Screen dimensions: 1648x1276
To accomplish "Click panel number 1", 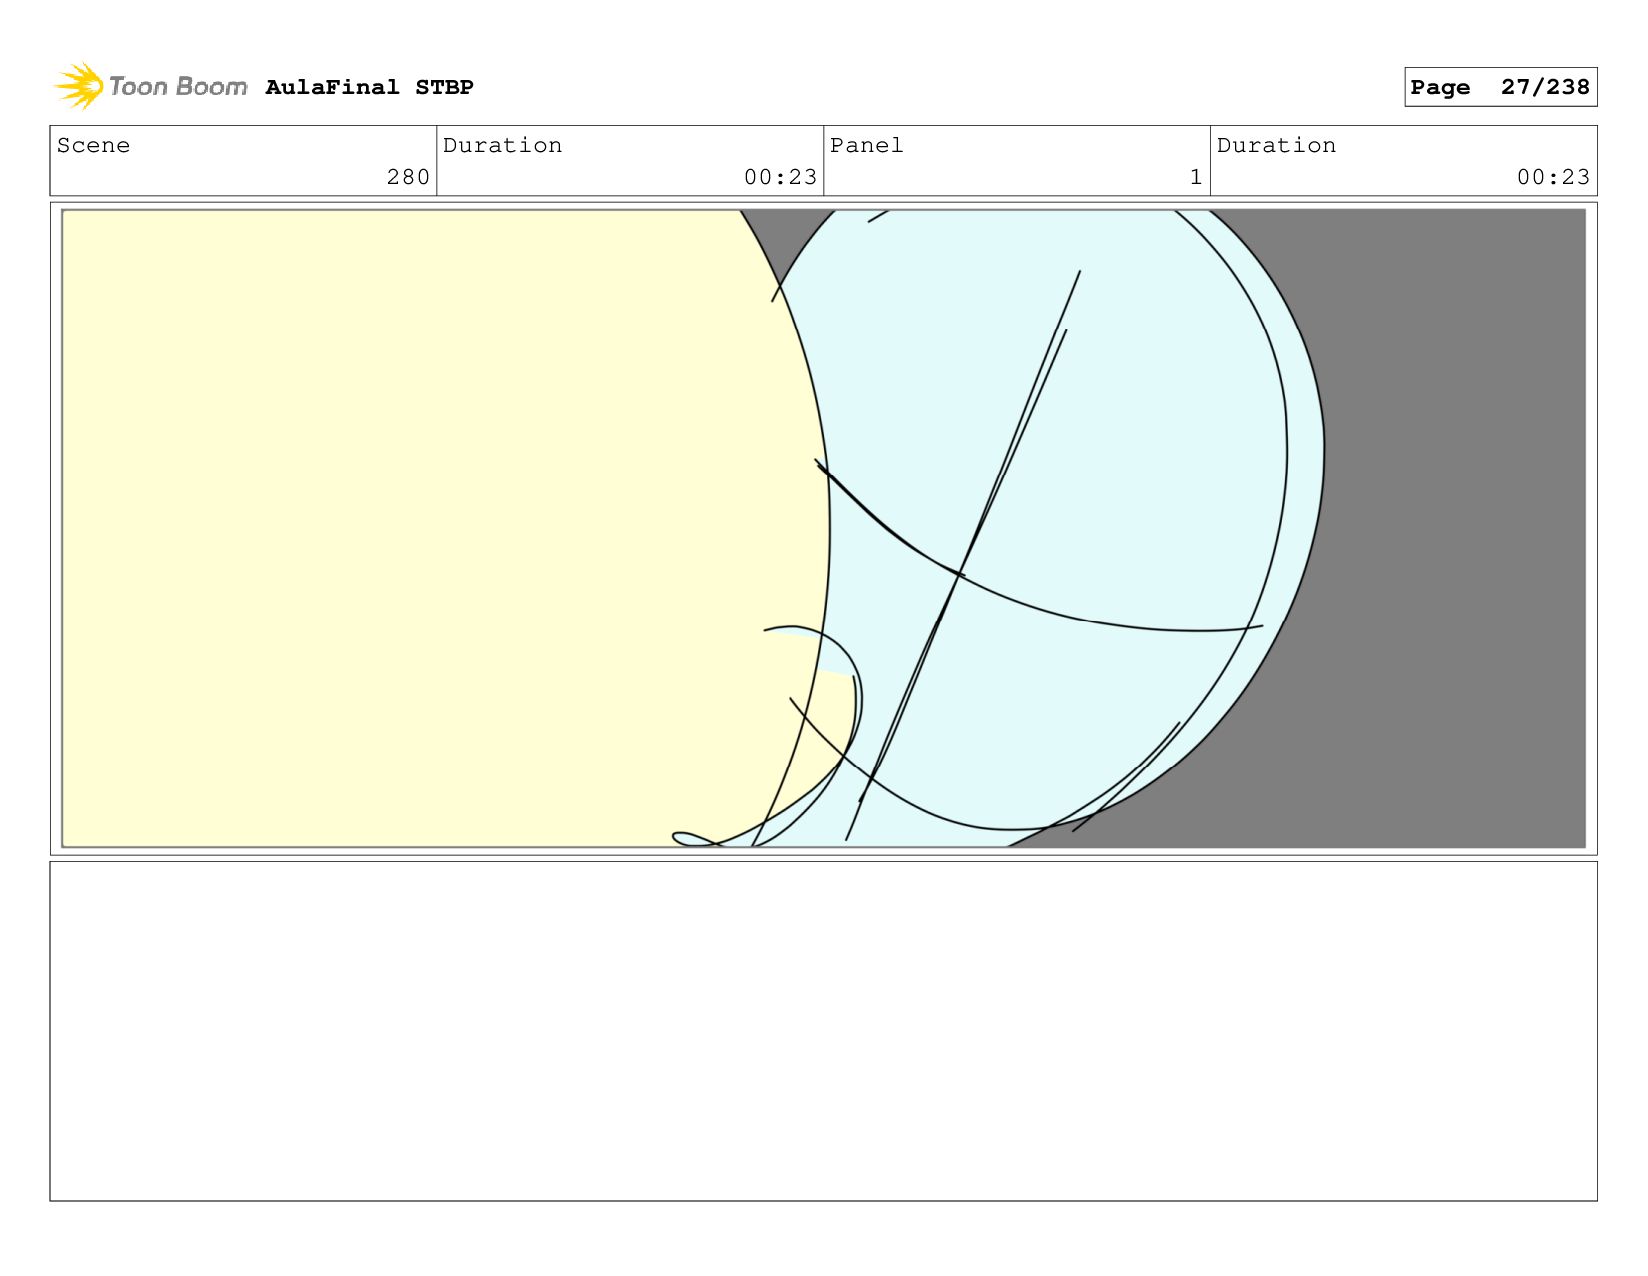I will point(1195,177).
